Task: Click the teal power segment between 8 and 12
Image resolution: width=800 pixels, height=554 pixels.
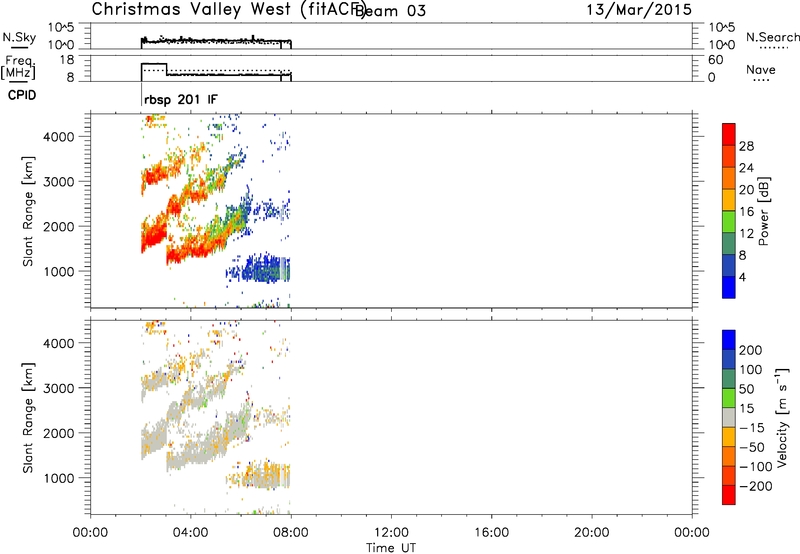Action: coord(729,244)
